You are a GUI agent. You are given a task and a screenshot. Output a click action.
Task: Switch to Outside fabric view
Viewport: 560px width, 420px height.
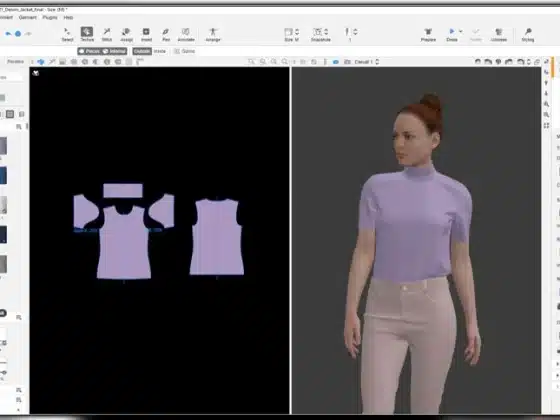coord(142,51)
